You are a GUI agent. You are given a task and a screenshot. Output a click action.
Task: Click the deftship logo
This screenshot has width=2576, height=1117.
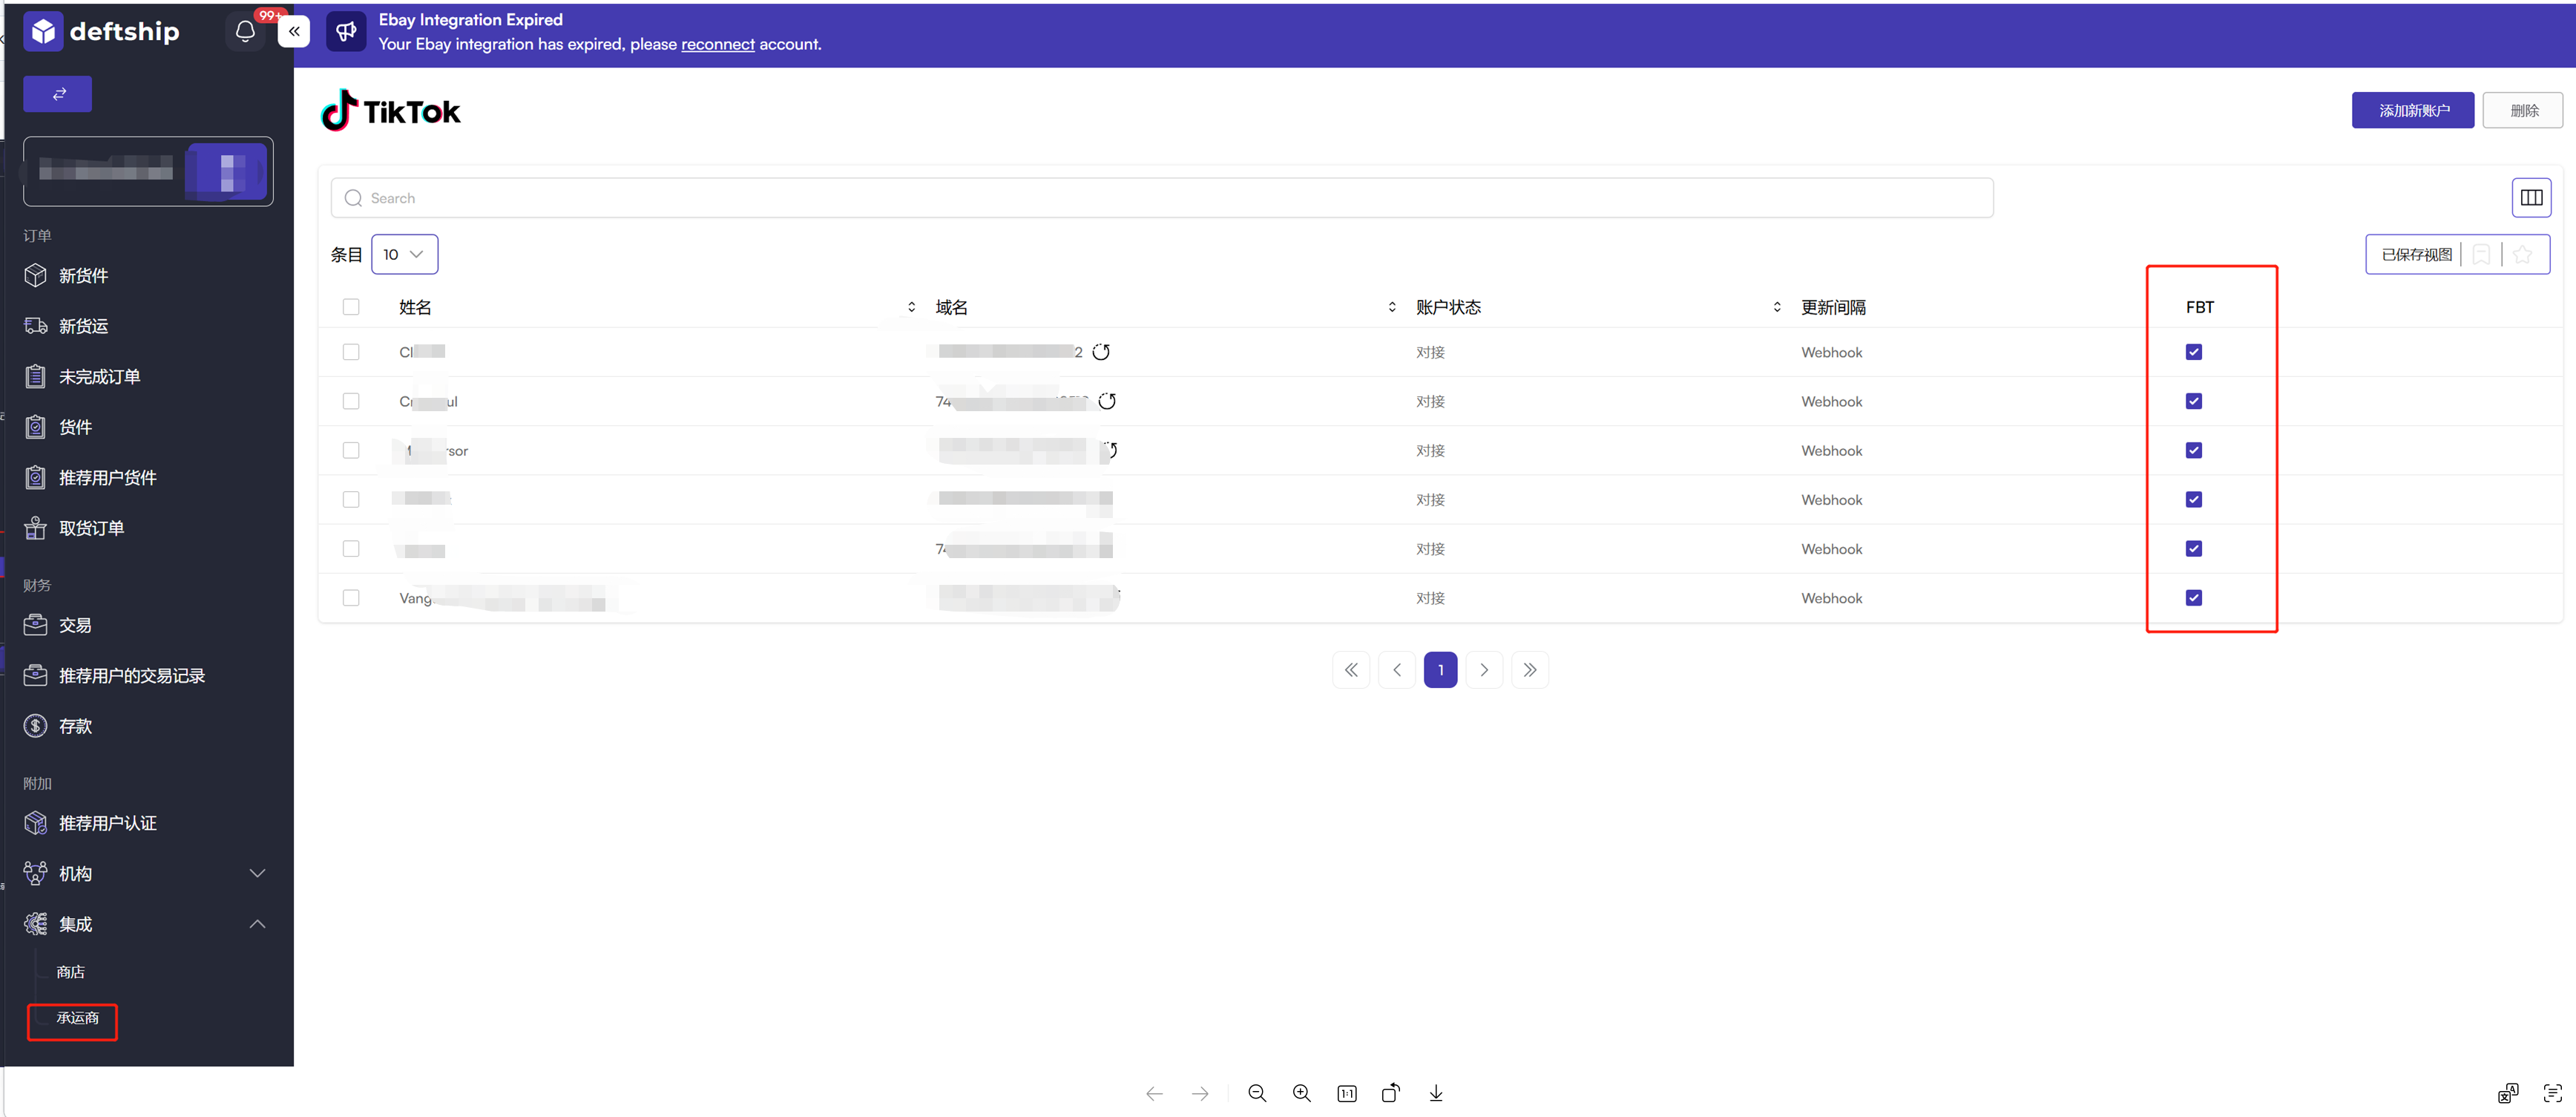coord(102,31)
